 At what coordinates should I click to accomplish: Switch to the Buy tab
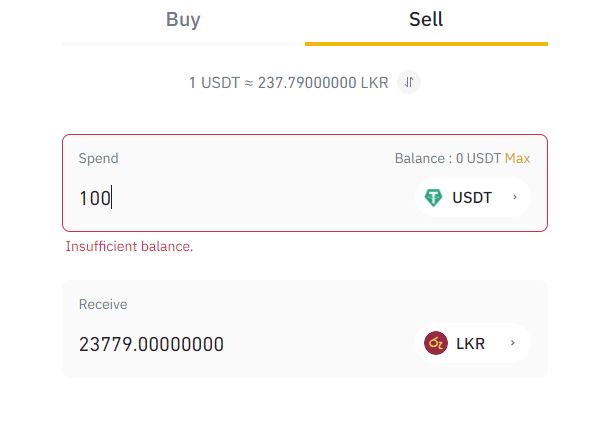(183, 20)
